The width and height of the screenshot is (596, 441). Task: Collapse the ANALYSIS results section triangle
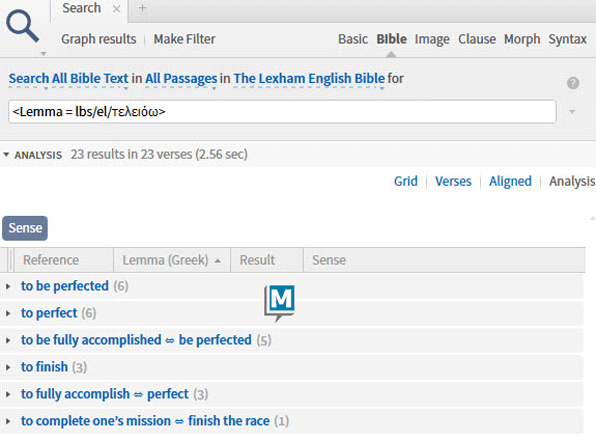click(6, 154)
